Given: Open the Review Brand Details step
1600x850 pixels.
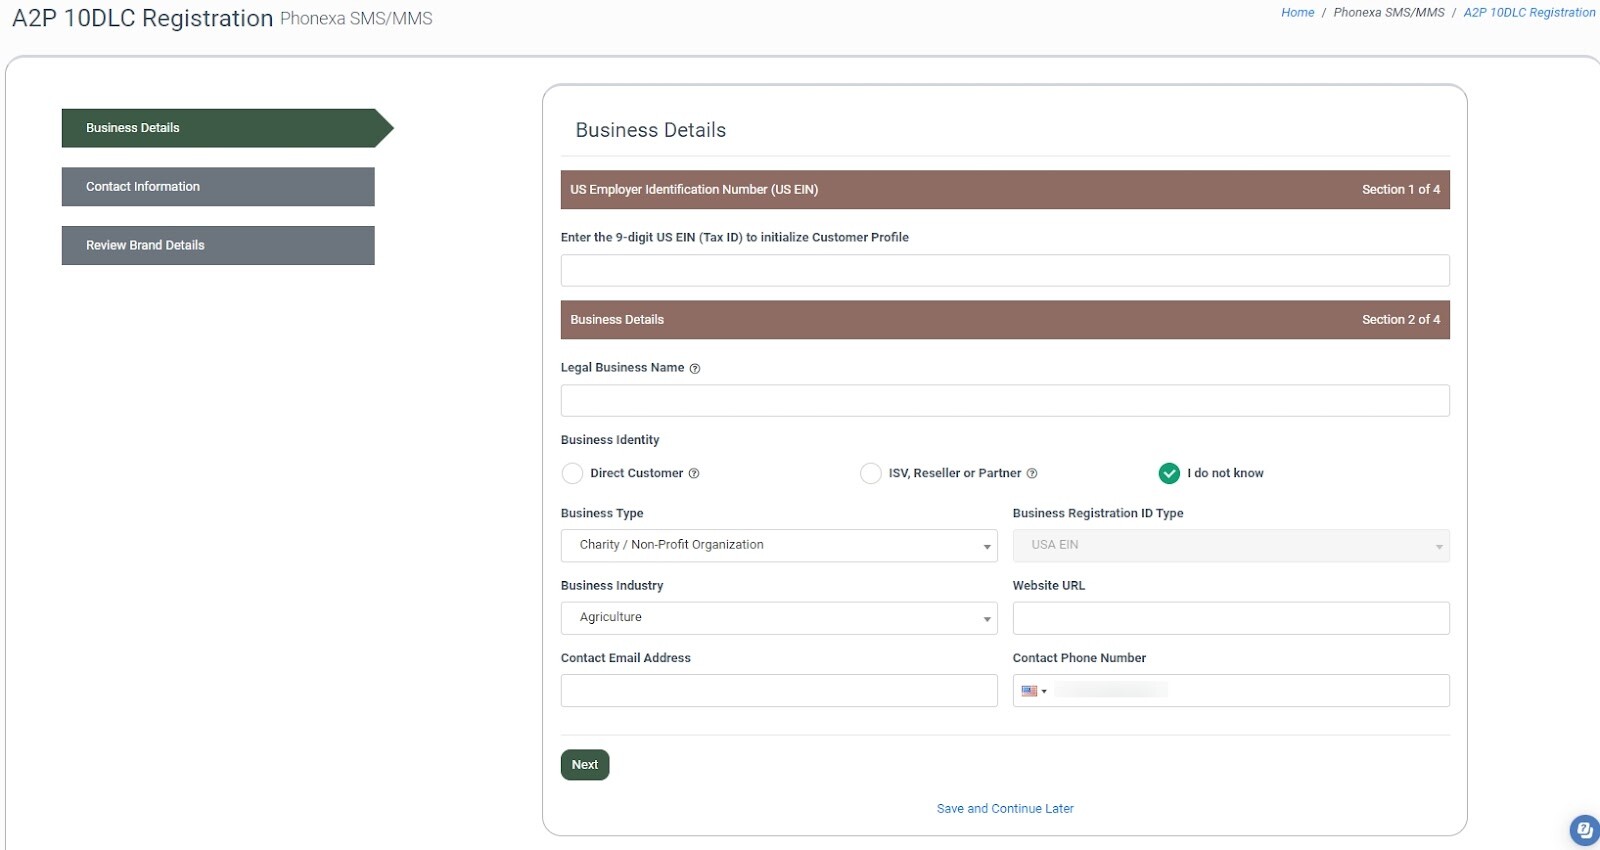Looking at the screenshot, I should pos(218,245).
